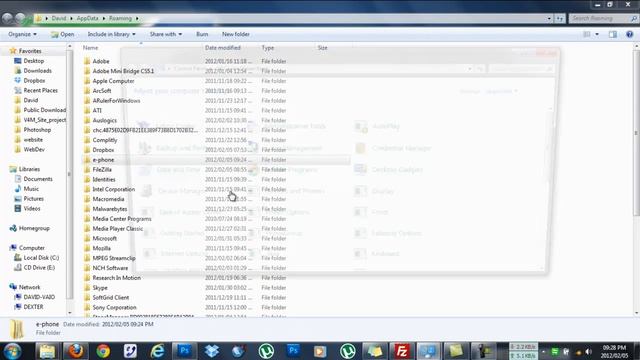Navigate to AppData in the breadcrumb

(x=87, y=18)
